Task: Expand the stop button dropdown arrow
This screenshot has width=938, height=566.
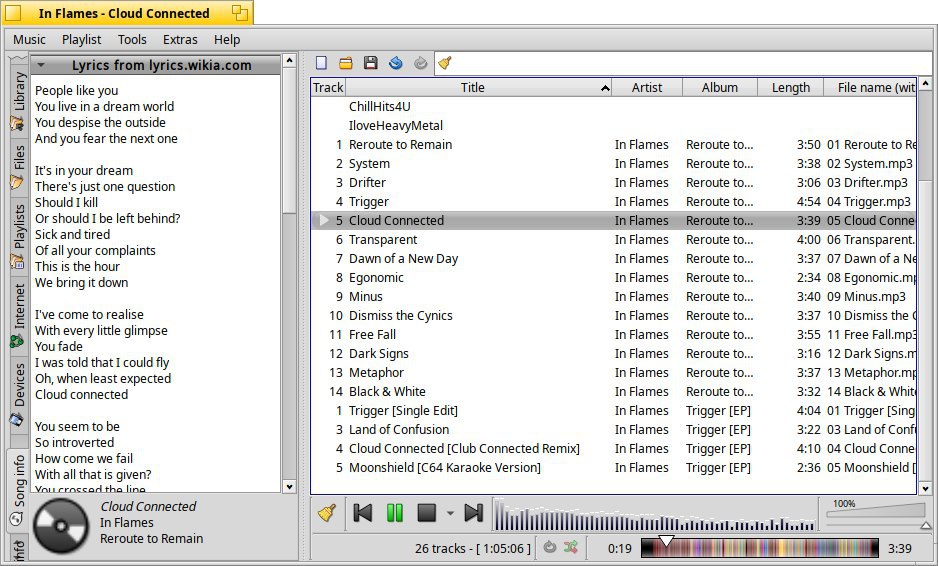Action: pos(450,513)
